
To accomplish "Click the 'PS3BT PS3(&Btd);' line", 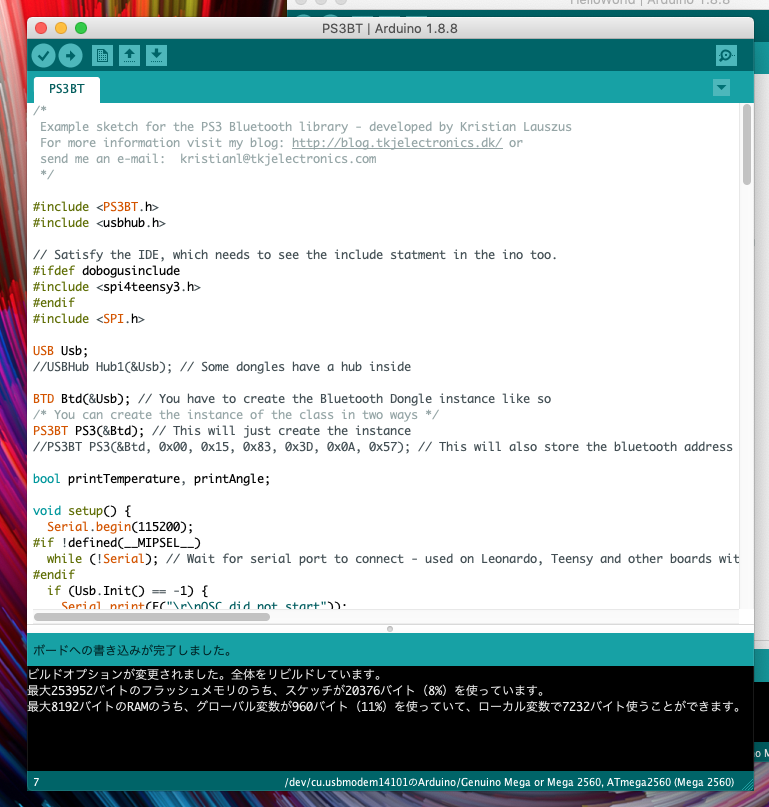I will click(x=222, y=431).
